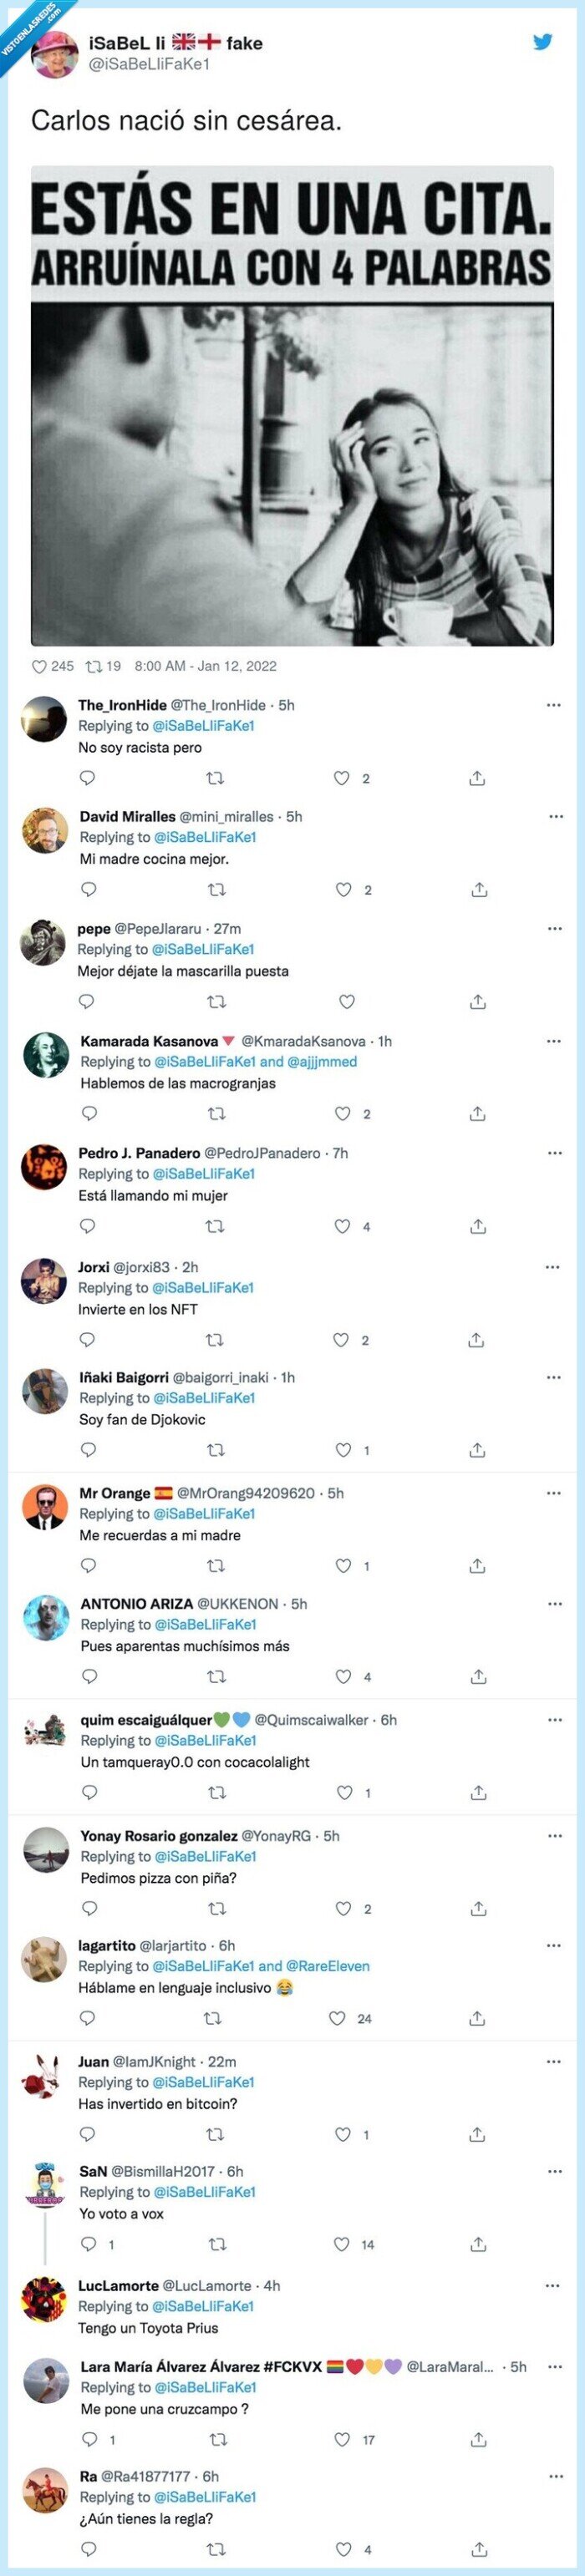Open the 'Estás en una cita' meme image

tap(292, 406)
